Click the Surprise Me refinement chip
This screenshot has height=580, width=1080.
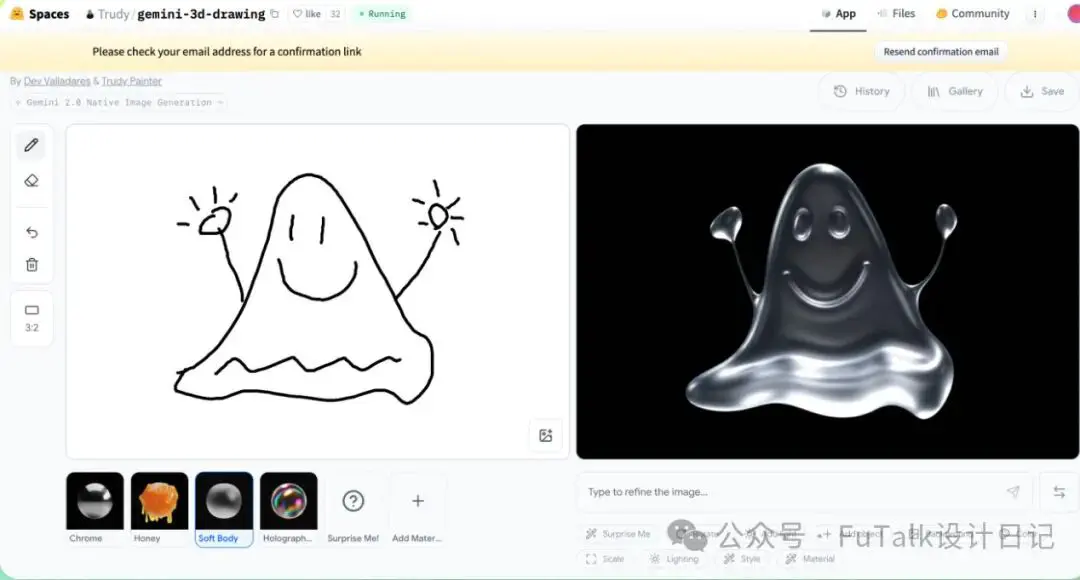click(x=618, y=534)
